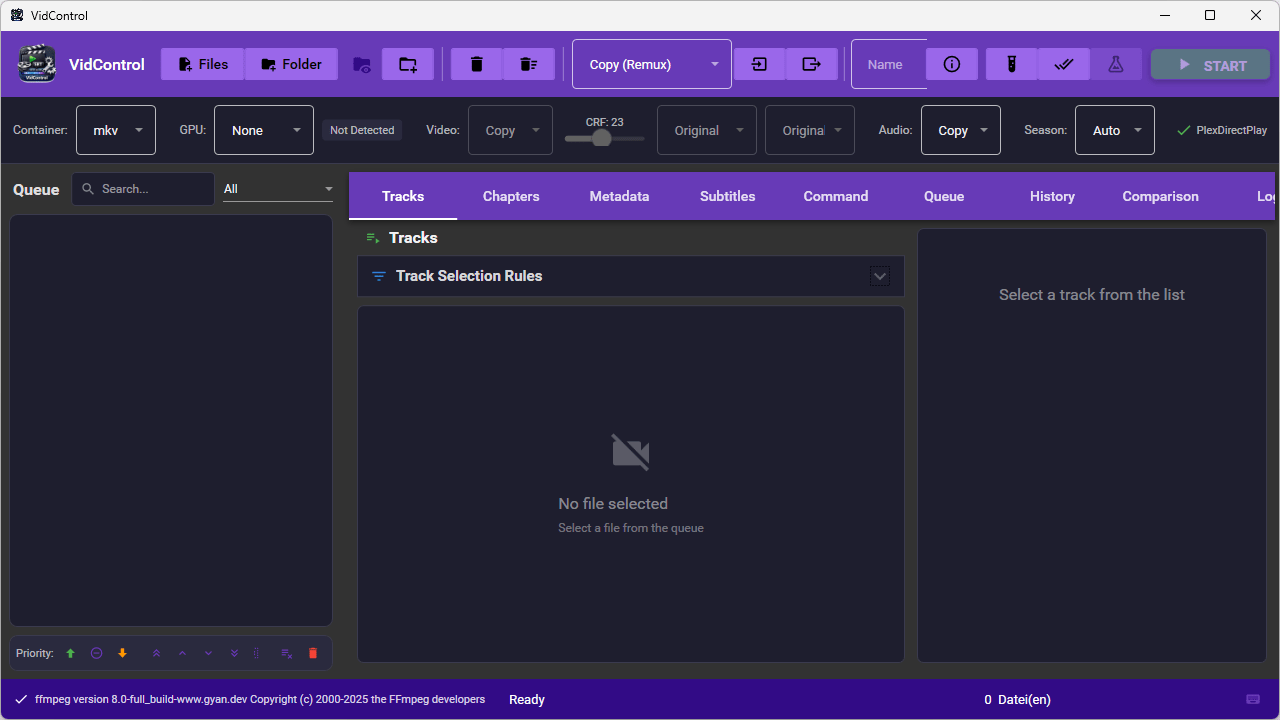This screenshot has height=720, width=1280.
Task: Open the Copy (Remux) preset dropdown
Action: pos(652,64)
